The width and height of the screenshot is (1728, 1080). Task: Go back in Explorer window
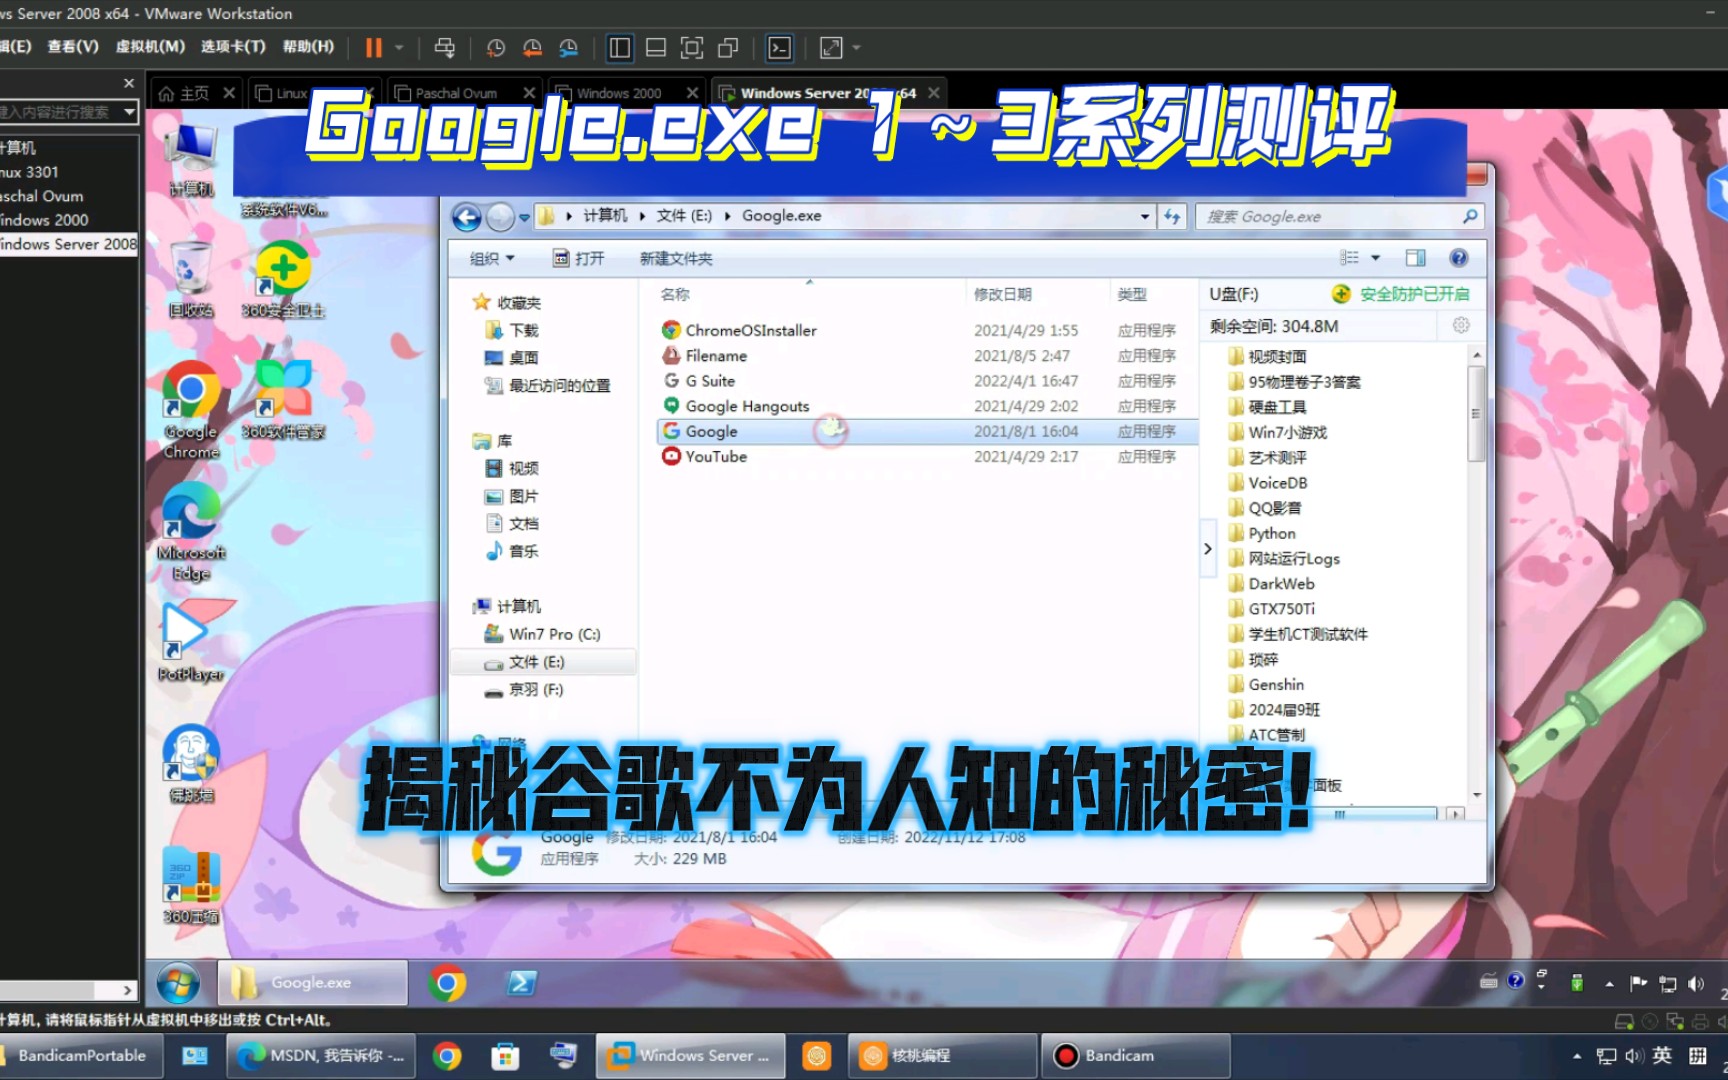click(x=467, y=216)
